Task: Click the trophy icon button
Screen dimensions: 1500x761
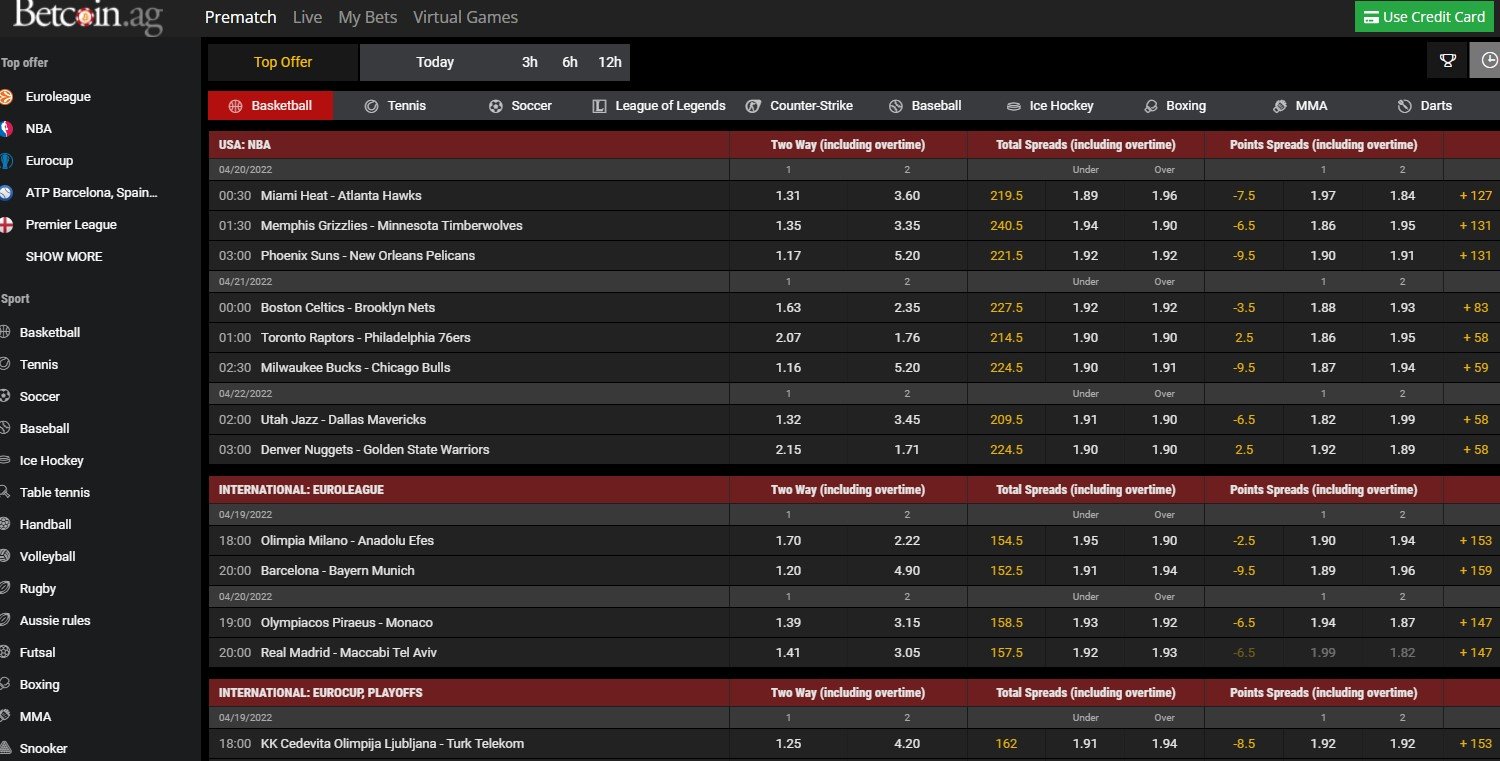Action: coord(1447,61)
